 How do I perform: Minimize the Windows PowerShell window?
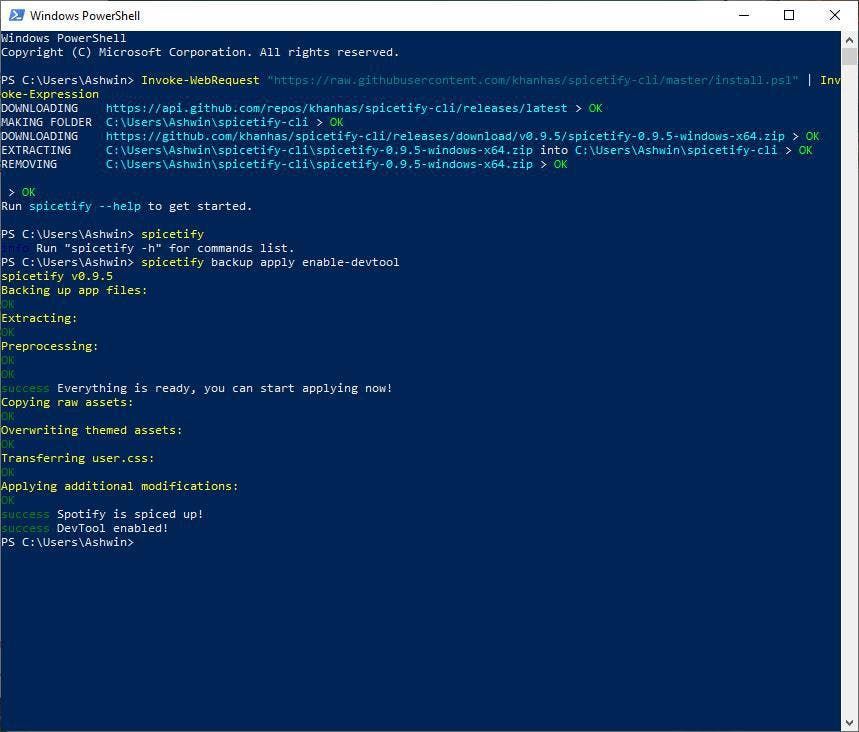[744, 15]
